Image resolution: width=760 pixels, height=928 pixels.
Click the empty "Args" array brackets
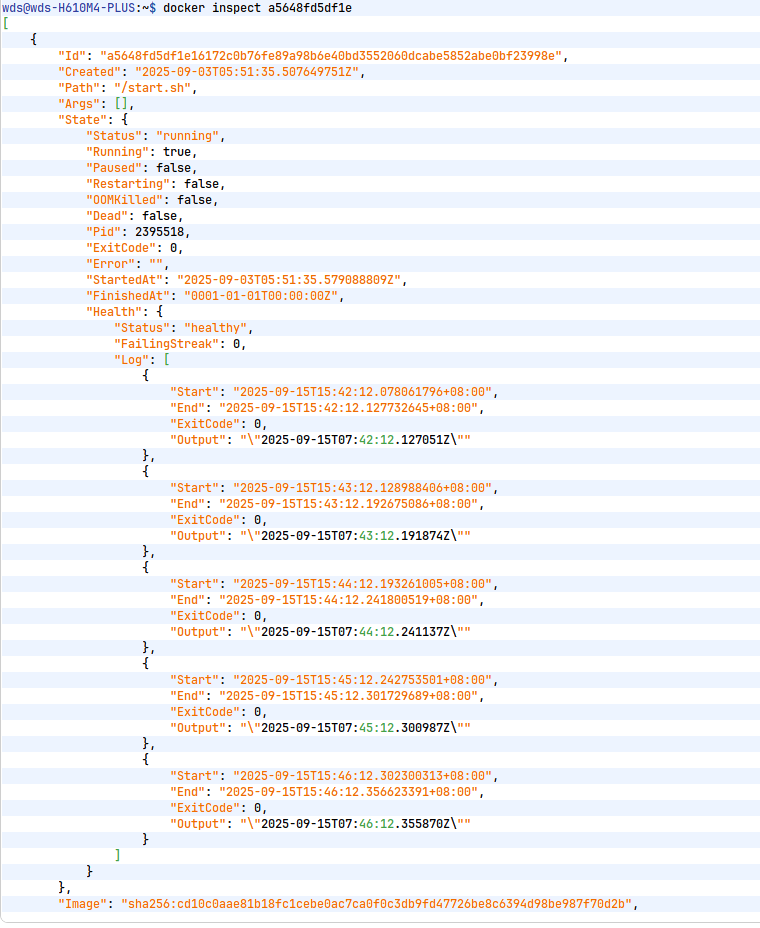pyautogui.click(x=121, y=104)
